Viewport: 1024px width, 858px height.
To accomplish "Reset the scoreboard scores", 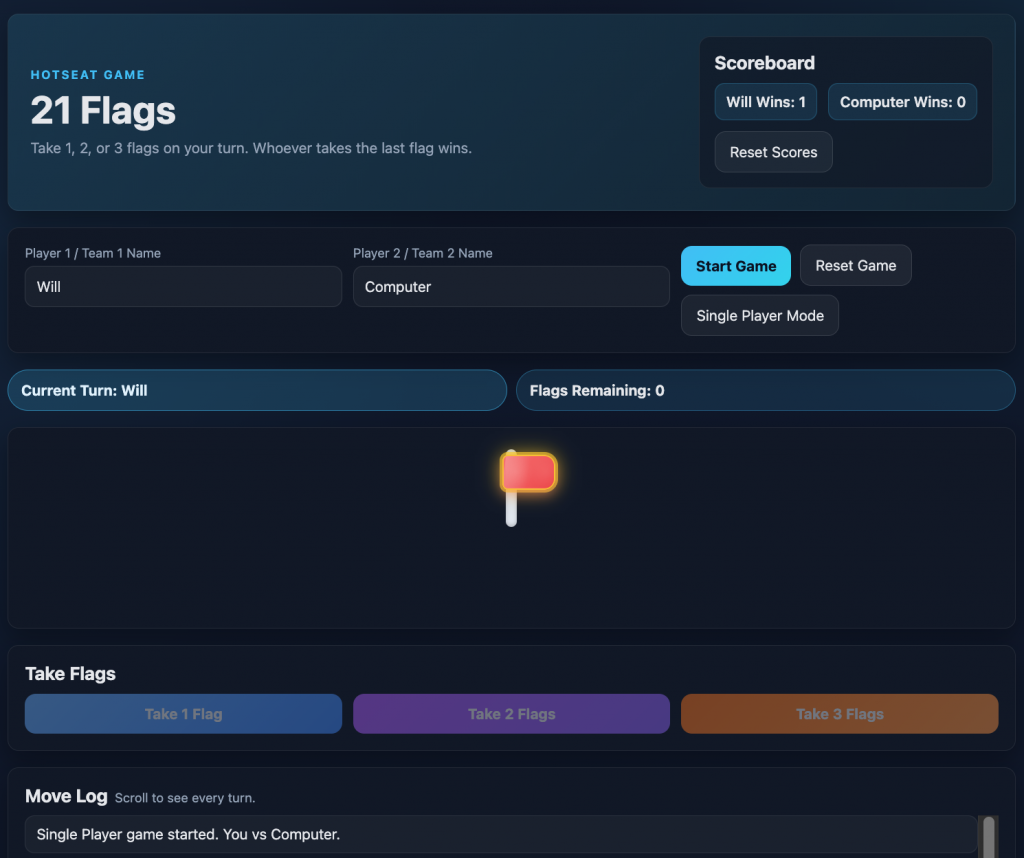I will (773, 152).
